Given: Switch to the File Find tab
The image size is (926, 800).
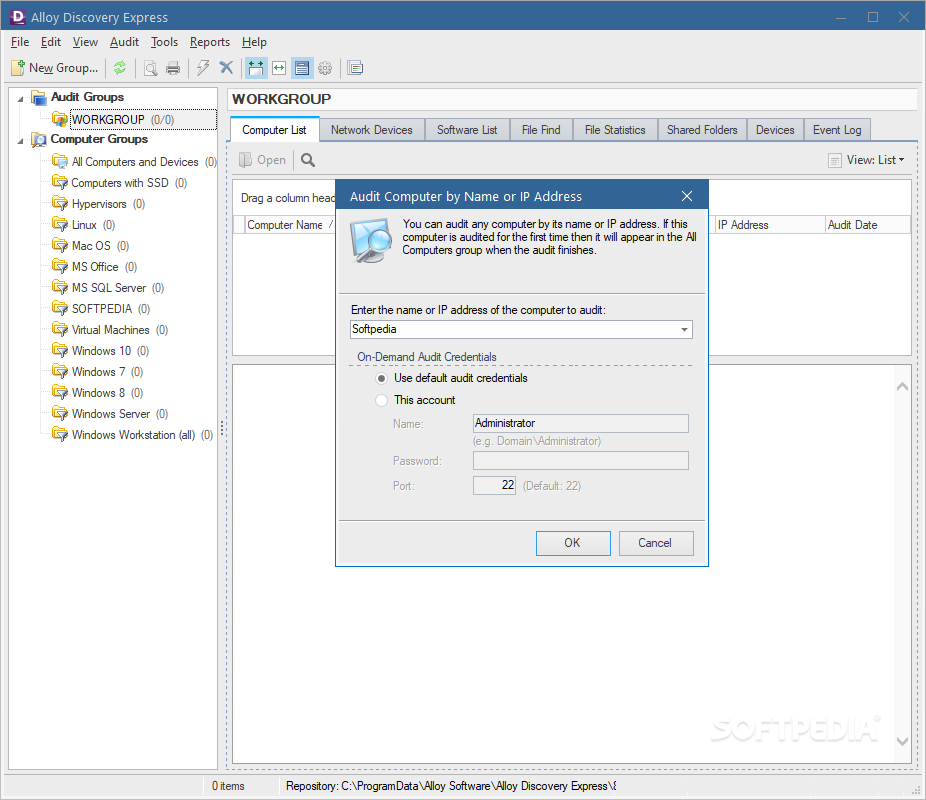Looking at the screenshot, I should (x=541, y=130).
